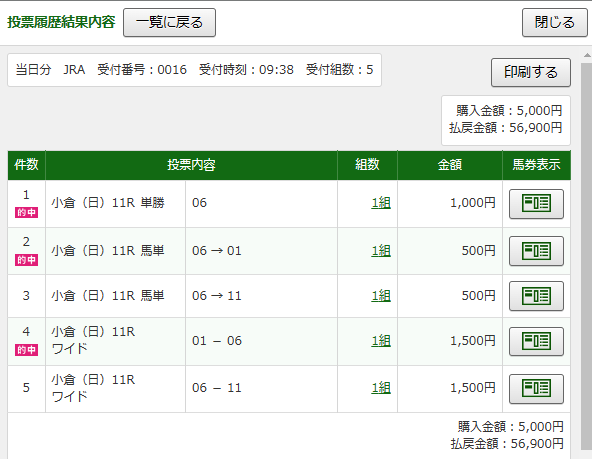Click the 1,000円 amount in row 1
592x459 pixels.
(x=473, y=203)
